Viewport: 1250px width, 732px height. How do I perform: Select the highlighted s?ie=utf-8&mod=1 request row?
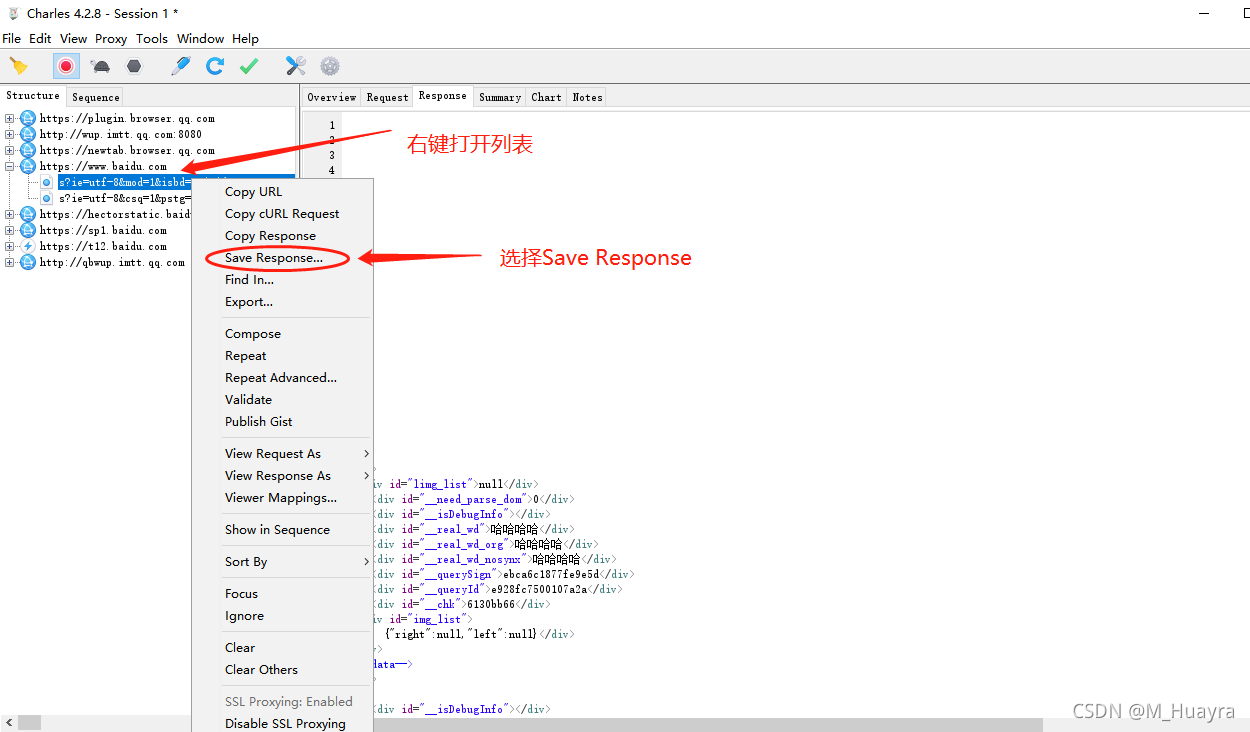[124, 182]
